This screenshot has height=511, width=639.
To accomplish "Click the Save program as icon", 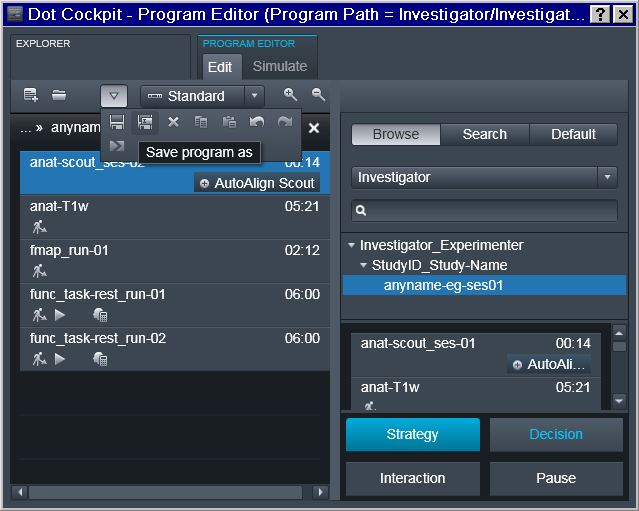I will pyautogui.click(x=145, y=122).
